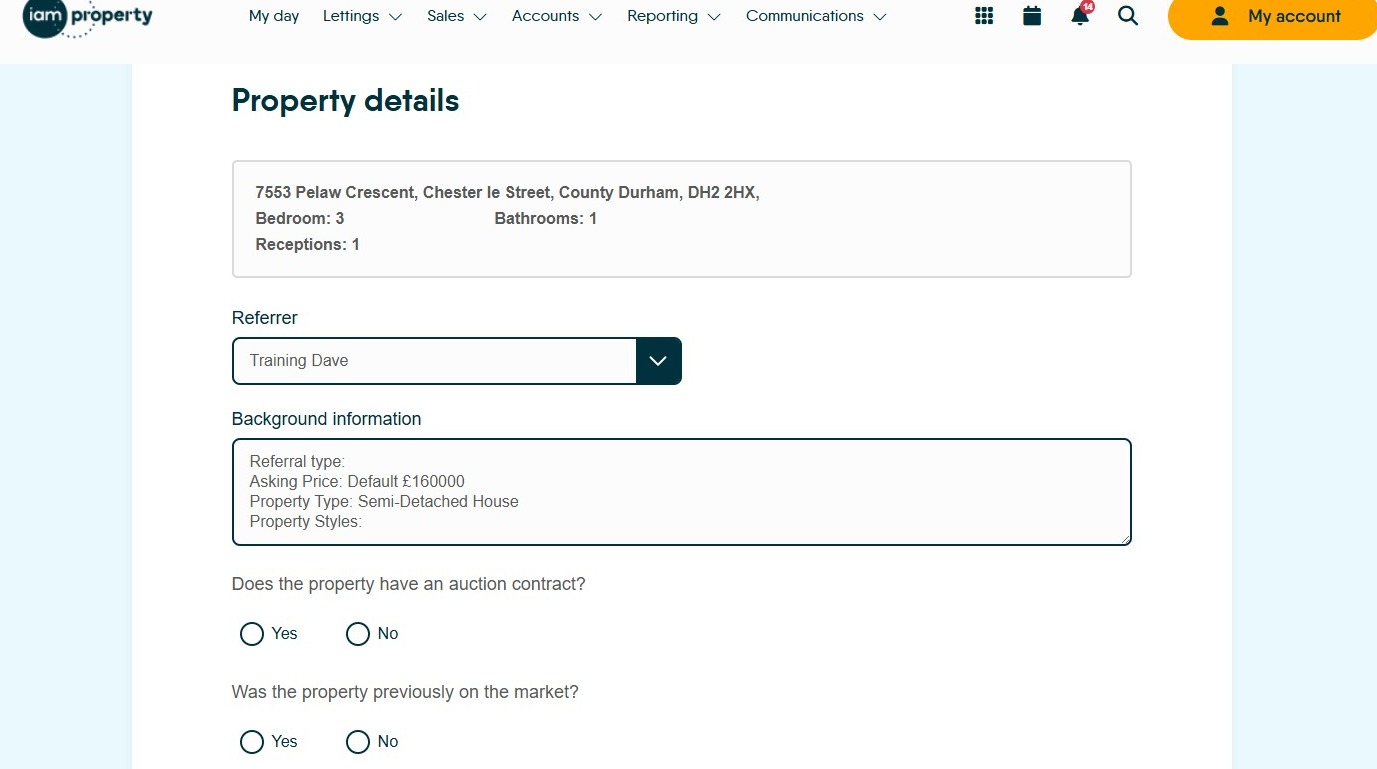The width and height of the screenshot is (1377, 769).
Task: Click the search magnifier icon
Action: click(1128, 16)
